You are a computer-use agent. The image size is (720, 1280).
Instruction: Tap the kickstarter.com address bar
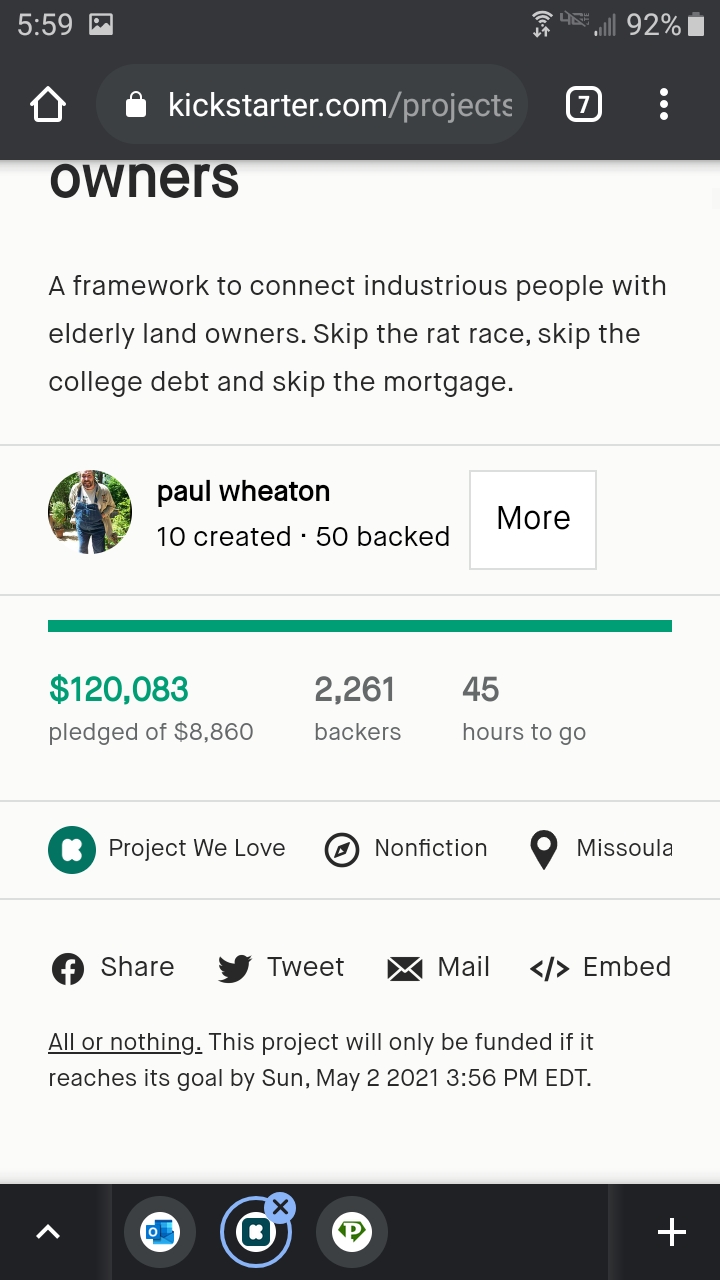tap(340, 105)
